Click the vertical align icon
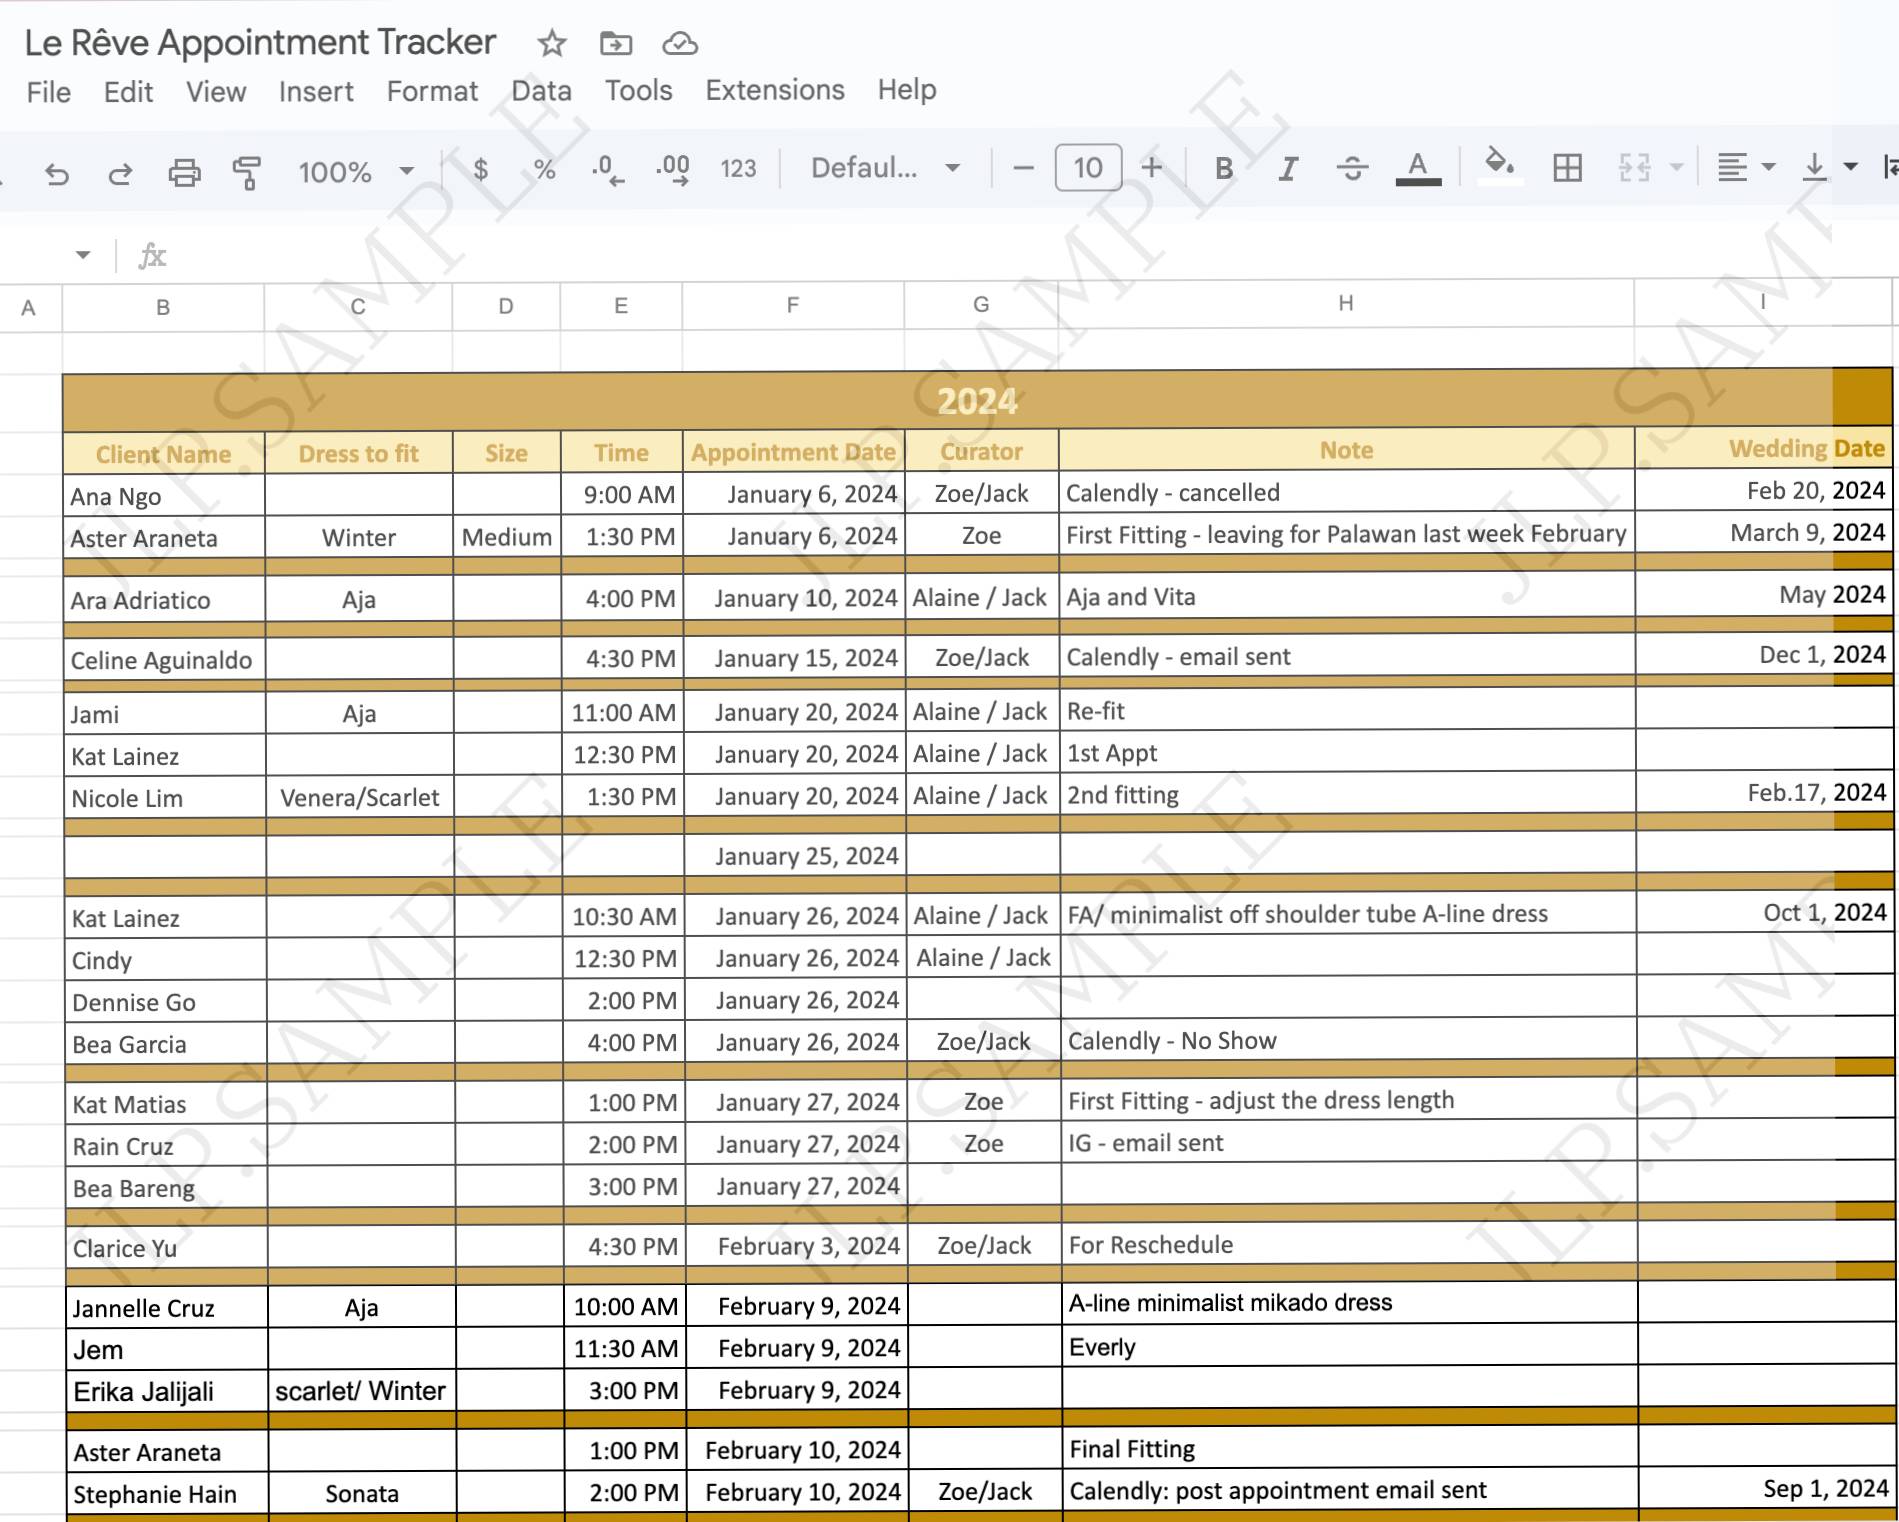 coord(1814,167)
